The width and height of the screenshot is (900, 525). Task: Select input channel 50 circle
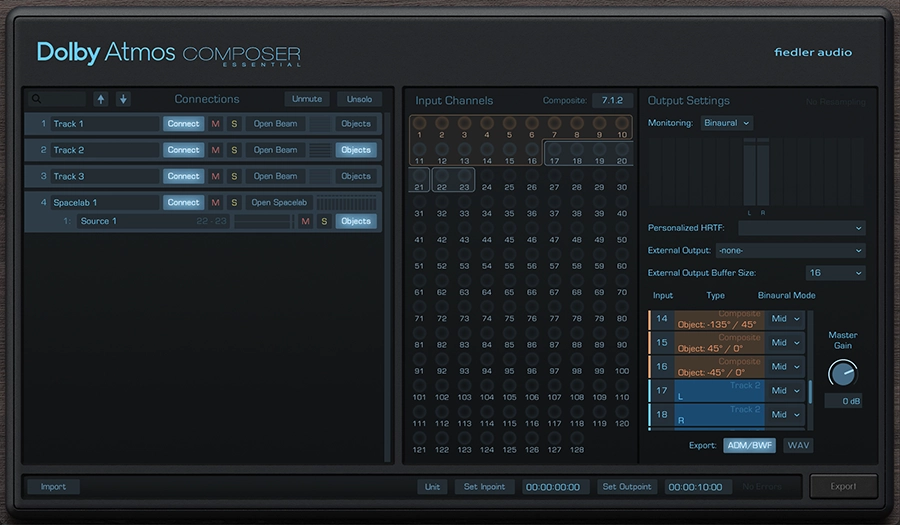[622, 228]
